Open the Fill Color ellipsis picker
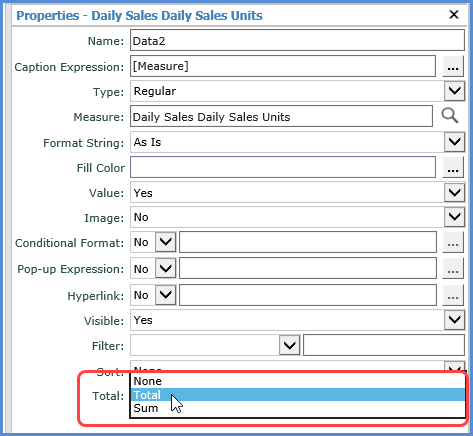Viewport: 473px width, 436px height. (x=453, y=168)
